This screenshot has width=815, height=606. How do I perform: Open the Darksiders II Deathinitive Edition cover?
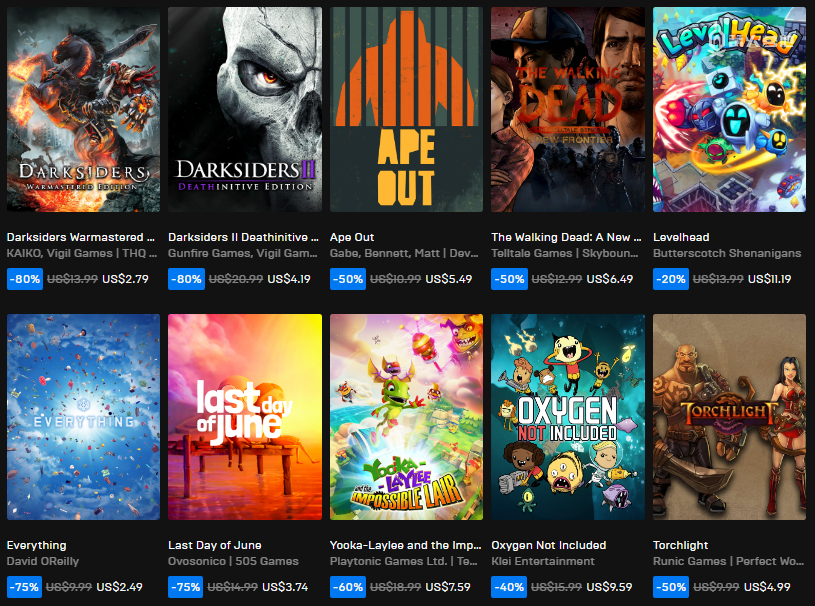pyautogui.click(x=245, y=109)
